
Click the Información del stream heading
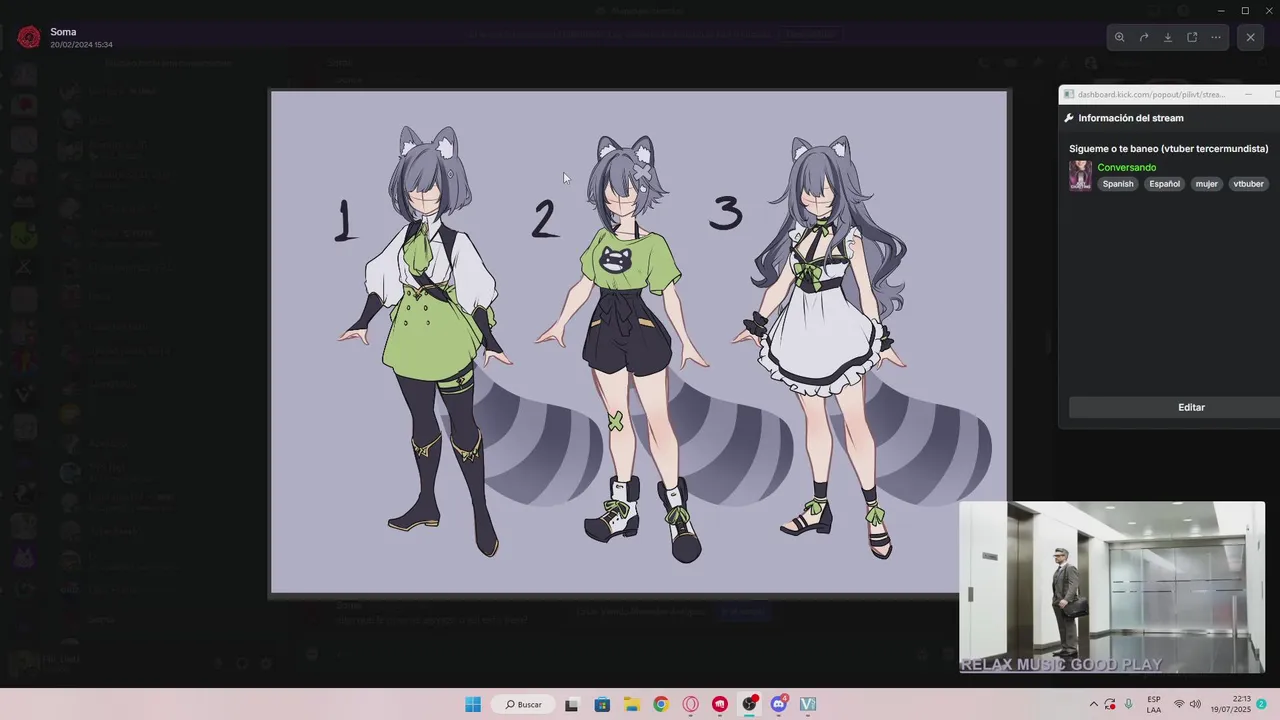click(1130, 118)
